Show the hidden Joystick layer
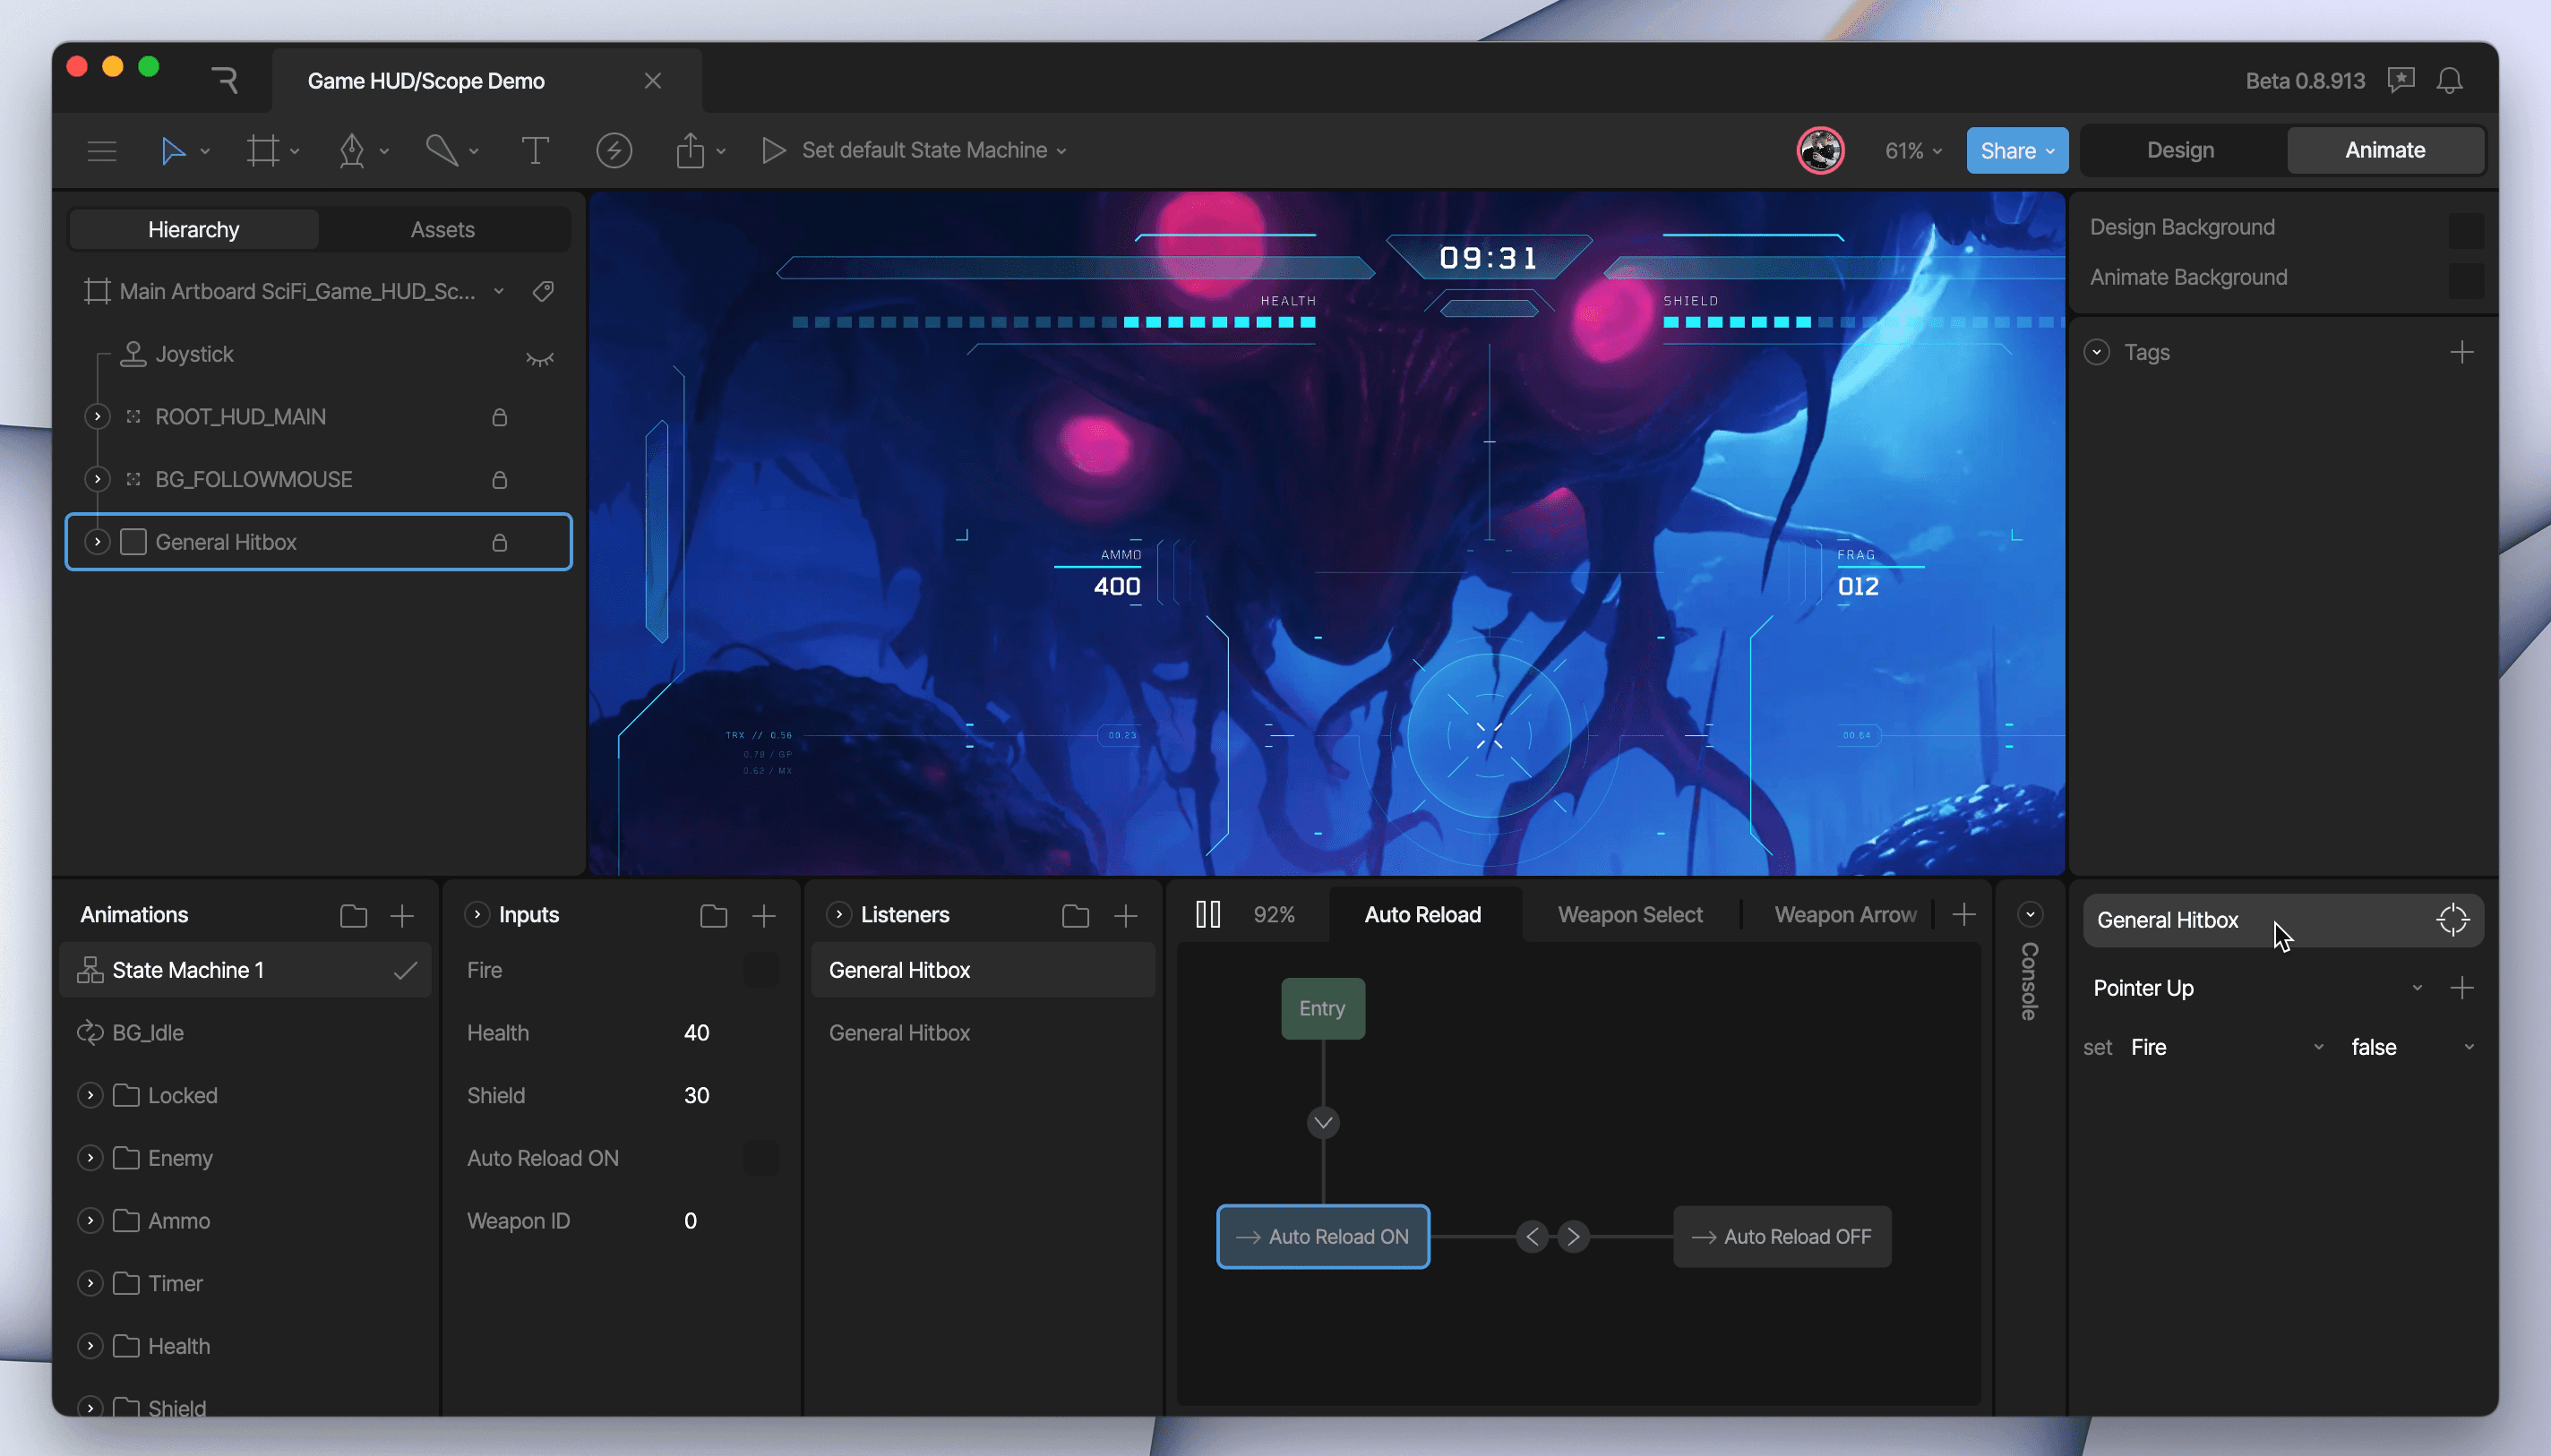2551x1456 pixels. [x=540, y=357]
